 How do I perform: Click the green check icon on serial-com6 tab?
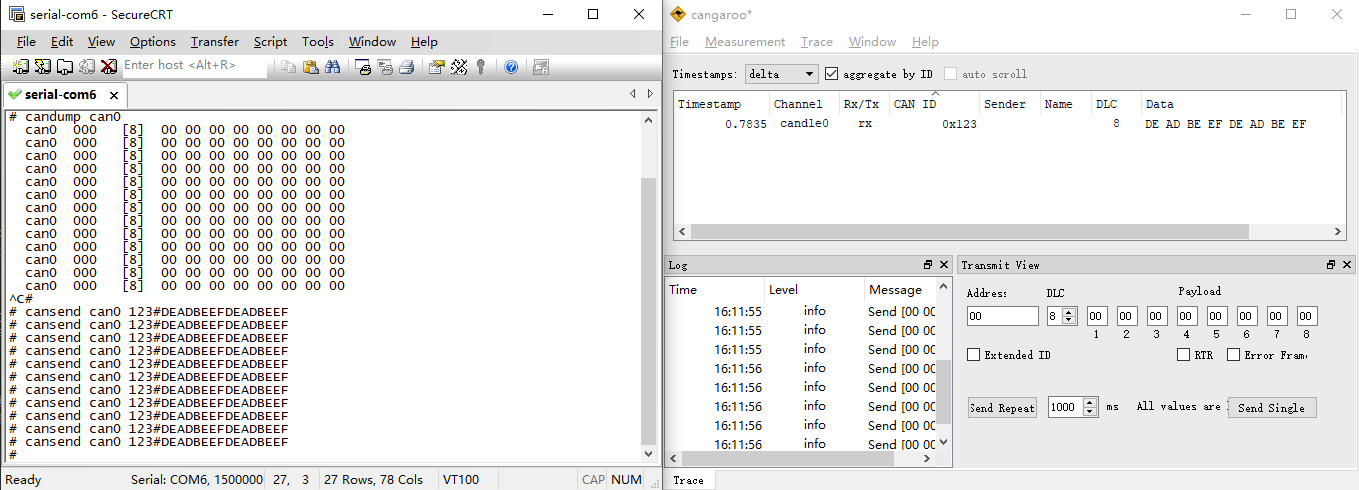[14, 95]
